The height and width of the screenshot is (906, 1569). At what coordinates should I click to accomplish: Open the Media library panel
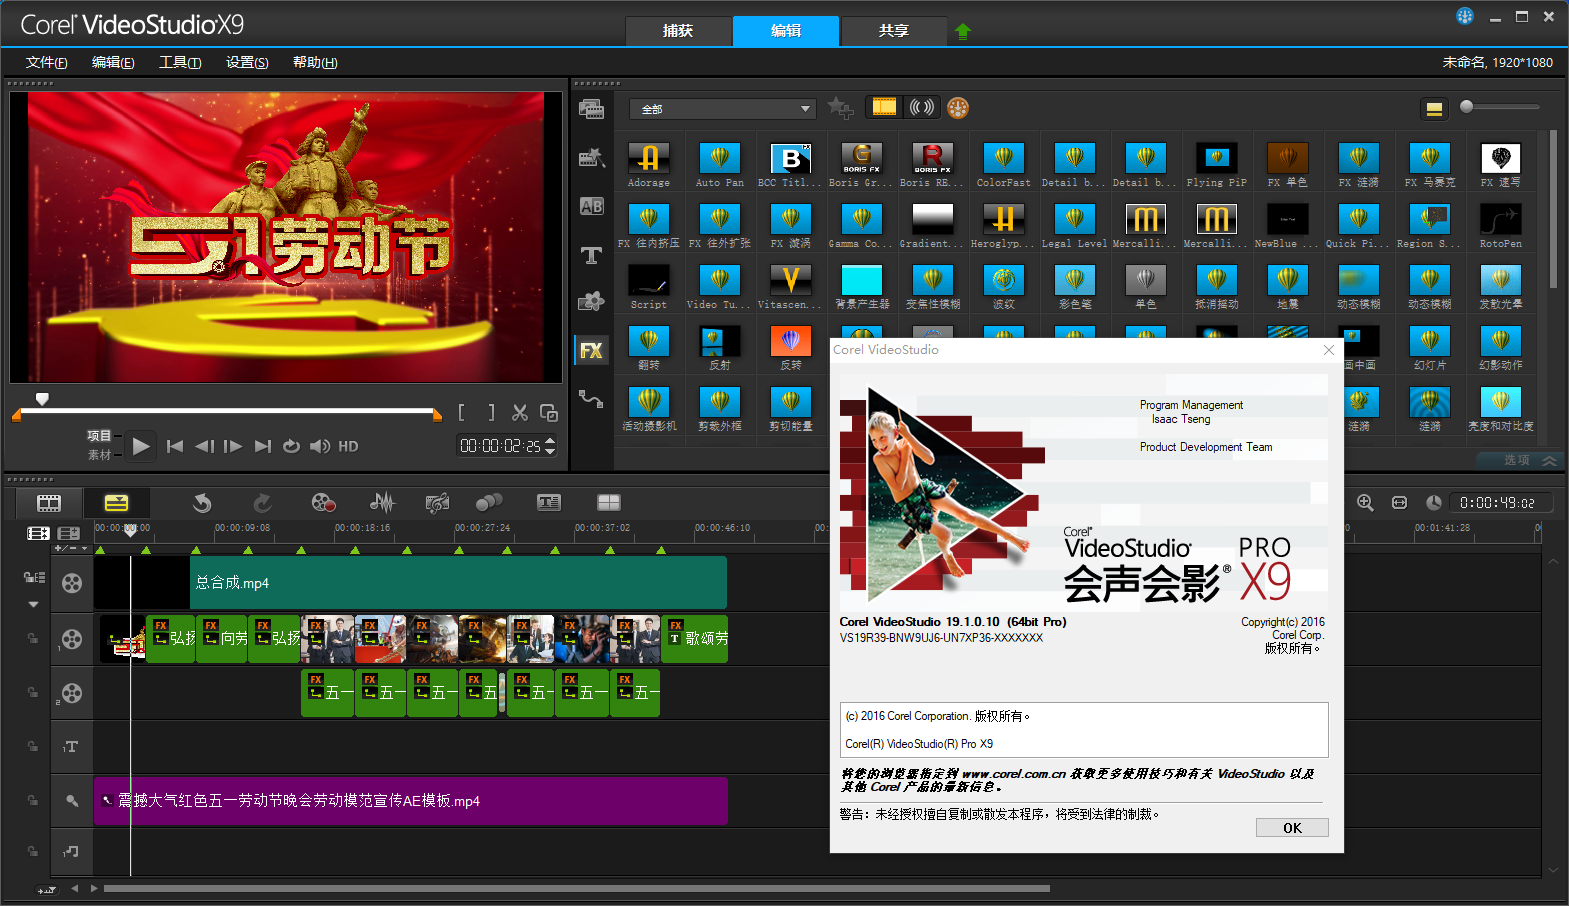click(x=591, y=109)
